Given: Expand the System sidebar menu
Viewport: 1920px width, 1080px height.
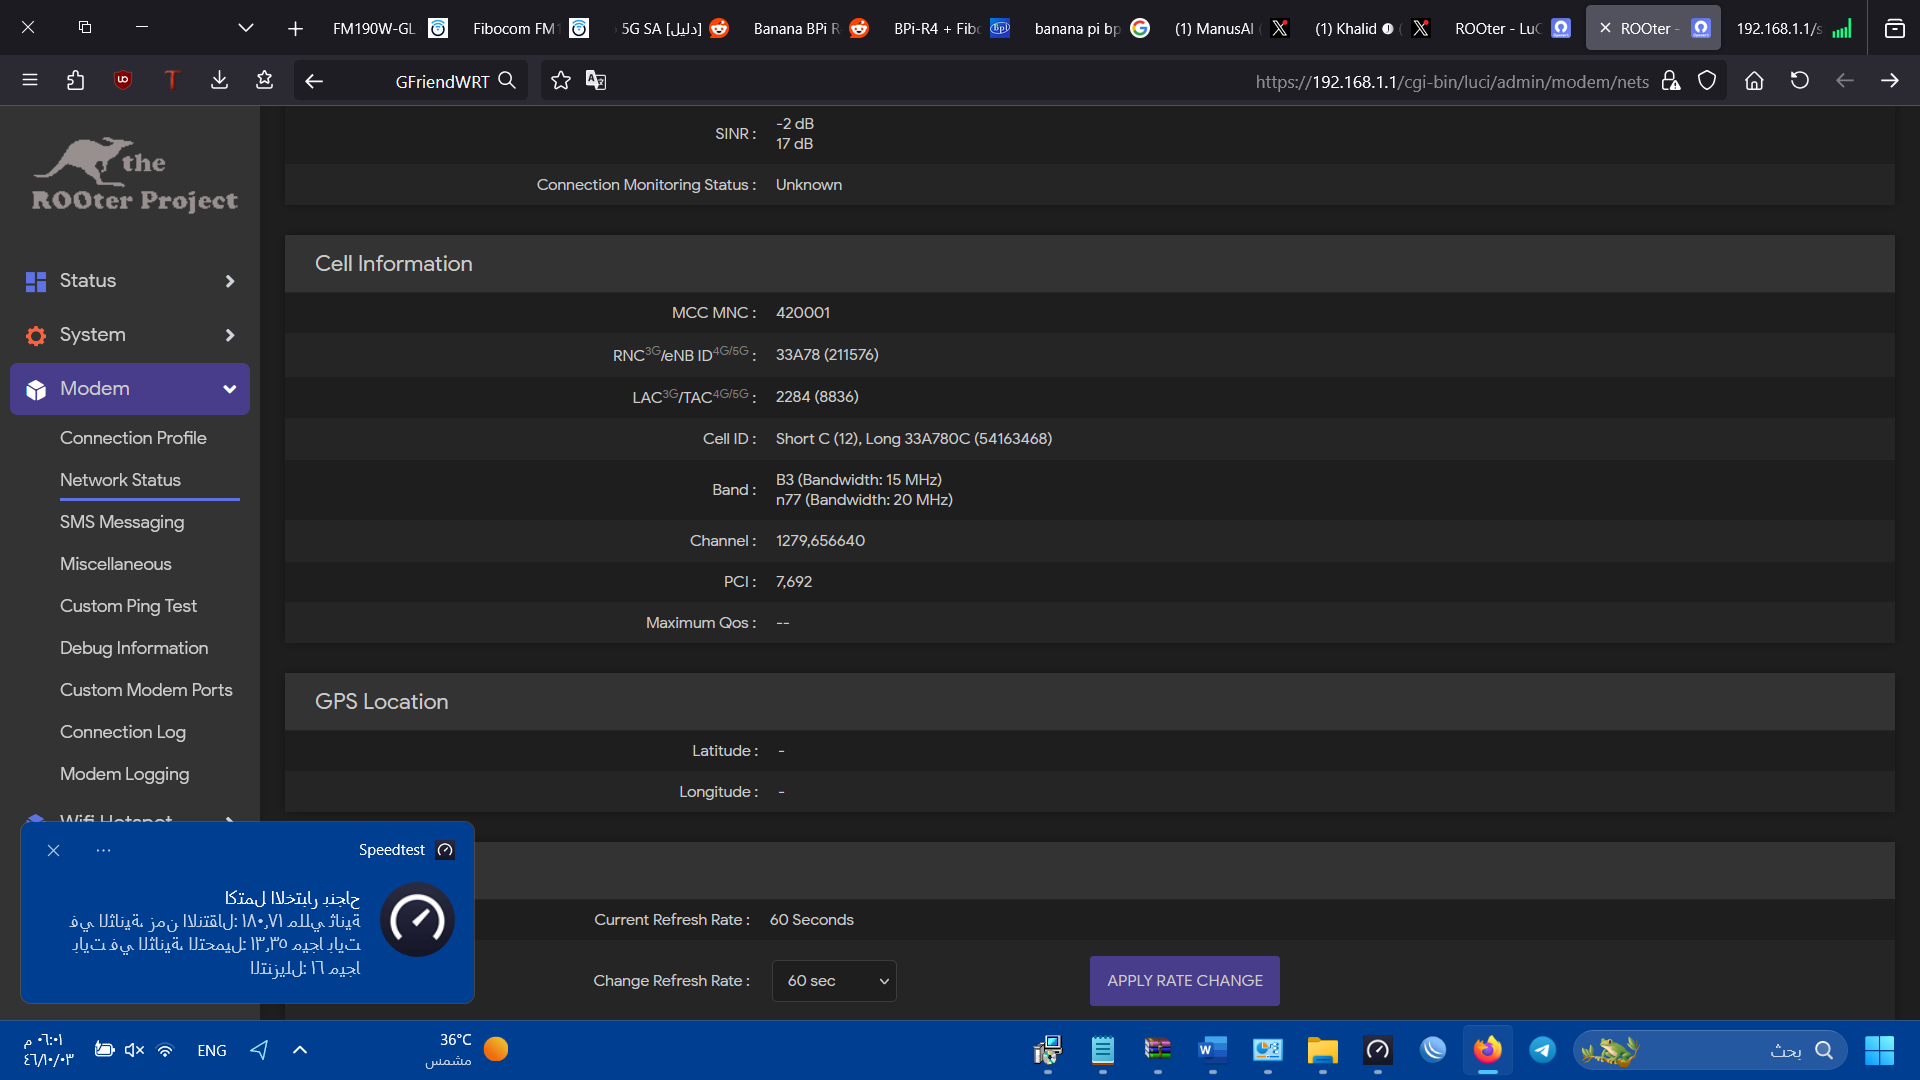Looking at the screenshot, I should [x=130, y=335].
